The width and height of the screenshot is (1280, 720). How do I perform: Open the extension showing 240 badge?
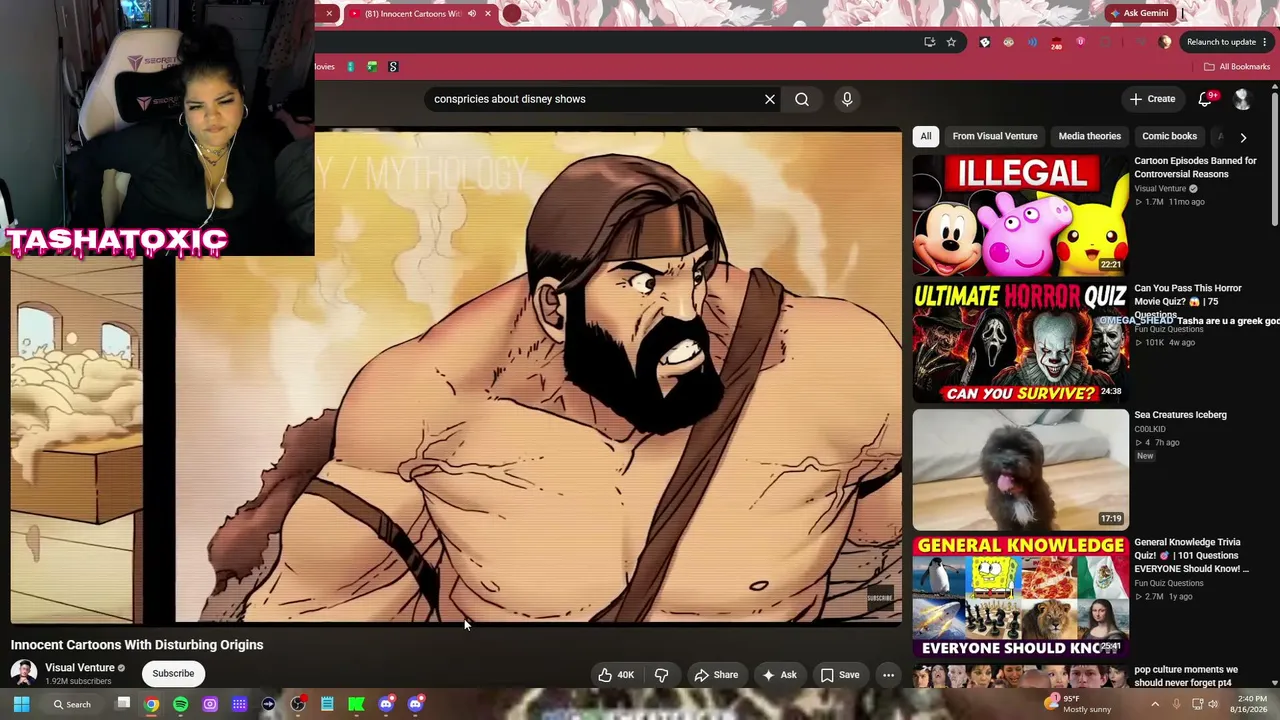tap(1056, 43)
